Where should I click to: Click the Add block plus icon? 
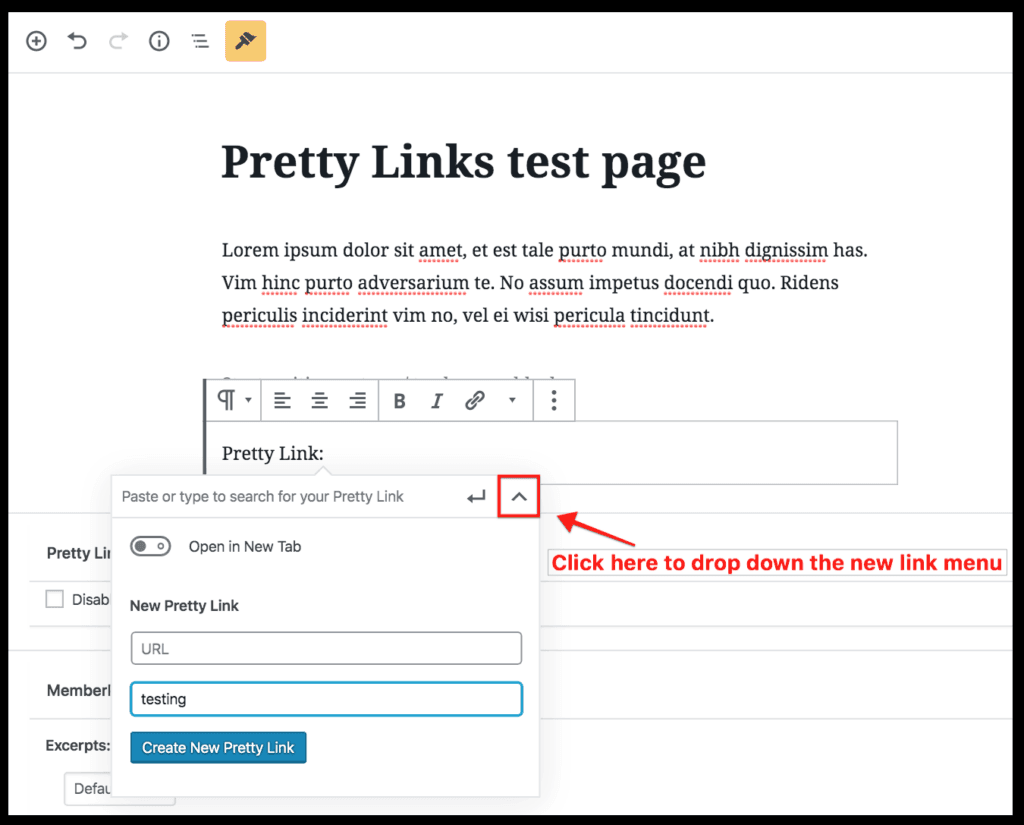tap(36, 41)
